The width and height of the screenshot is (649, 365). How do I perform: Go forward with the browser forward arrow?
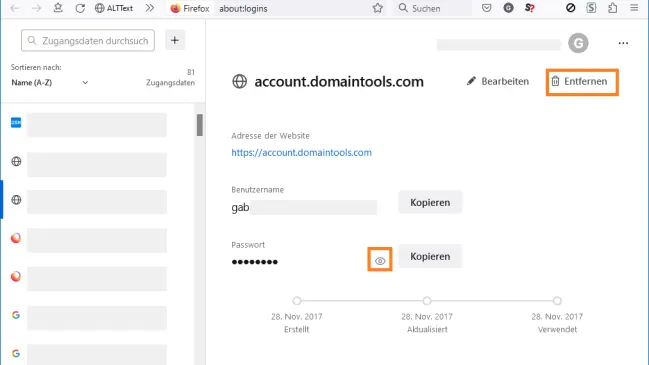tap(36, 8)
